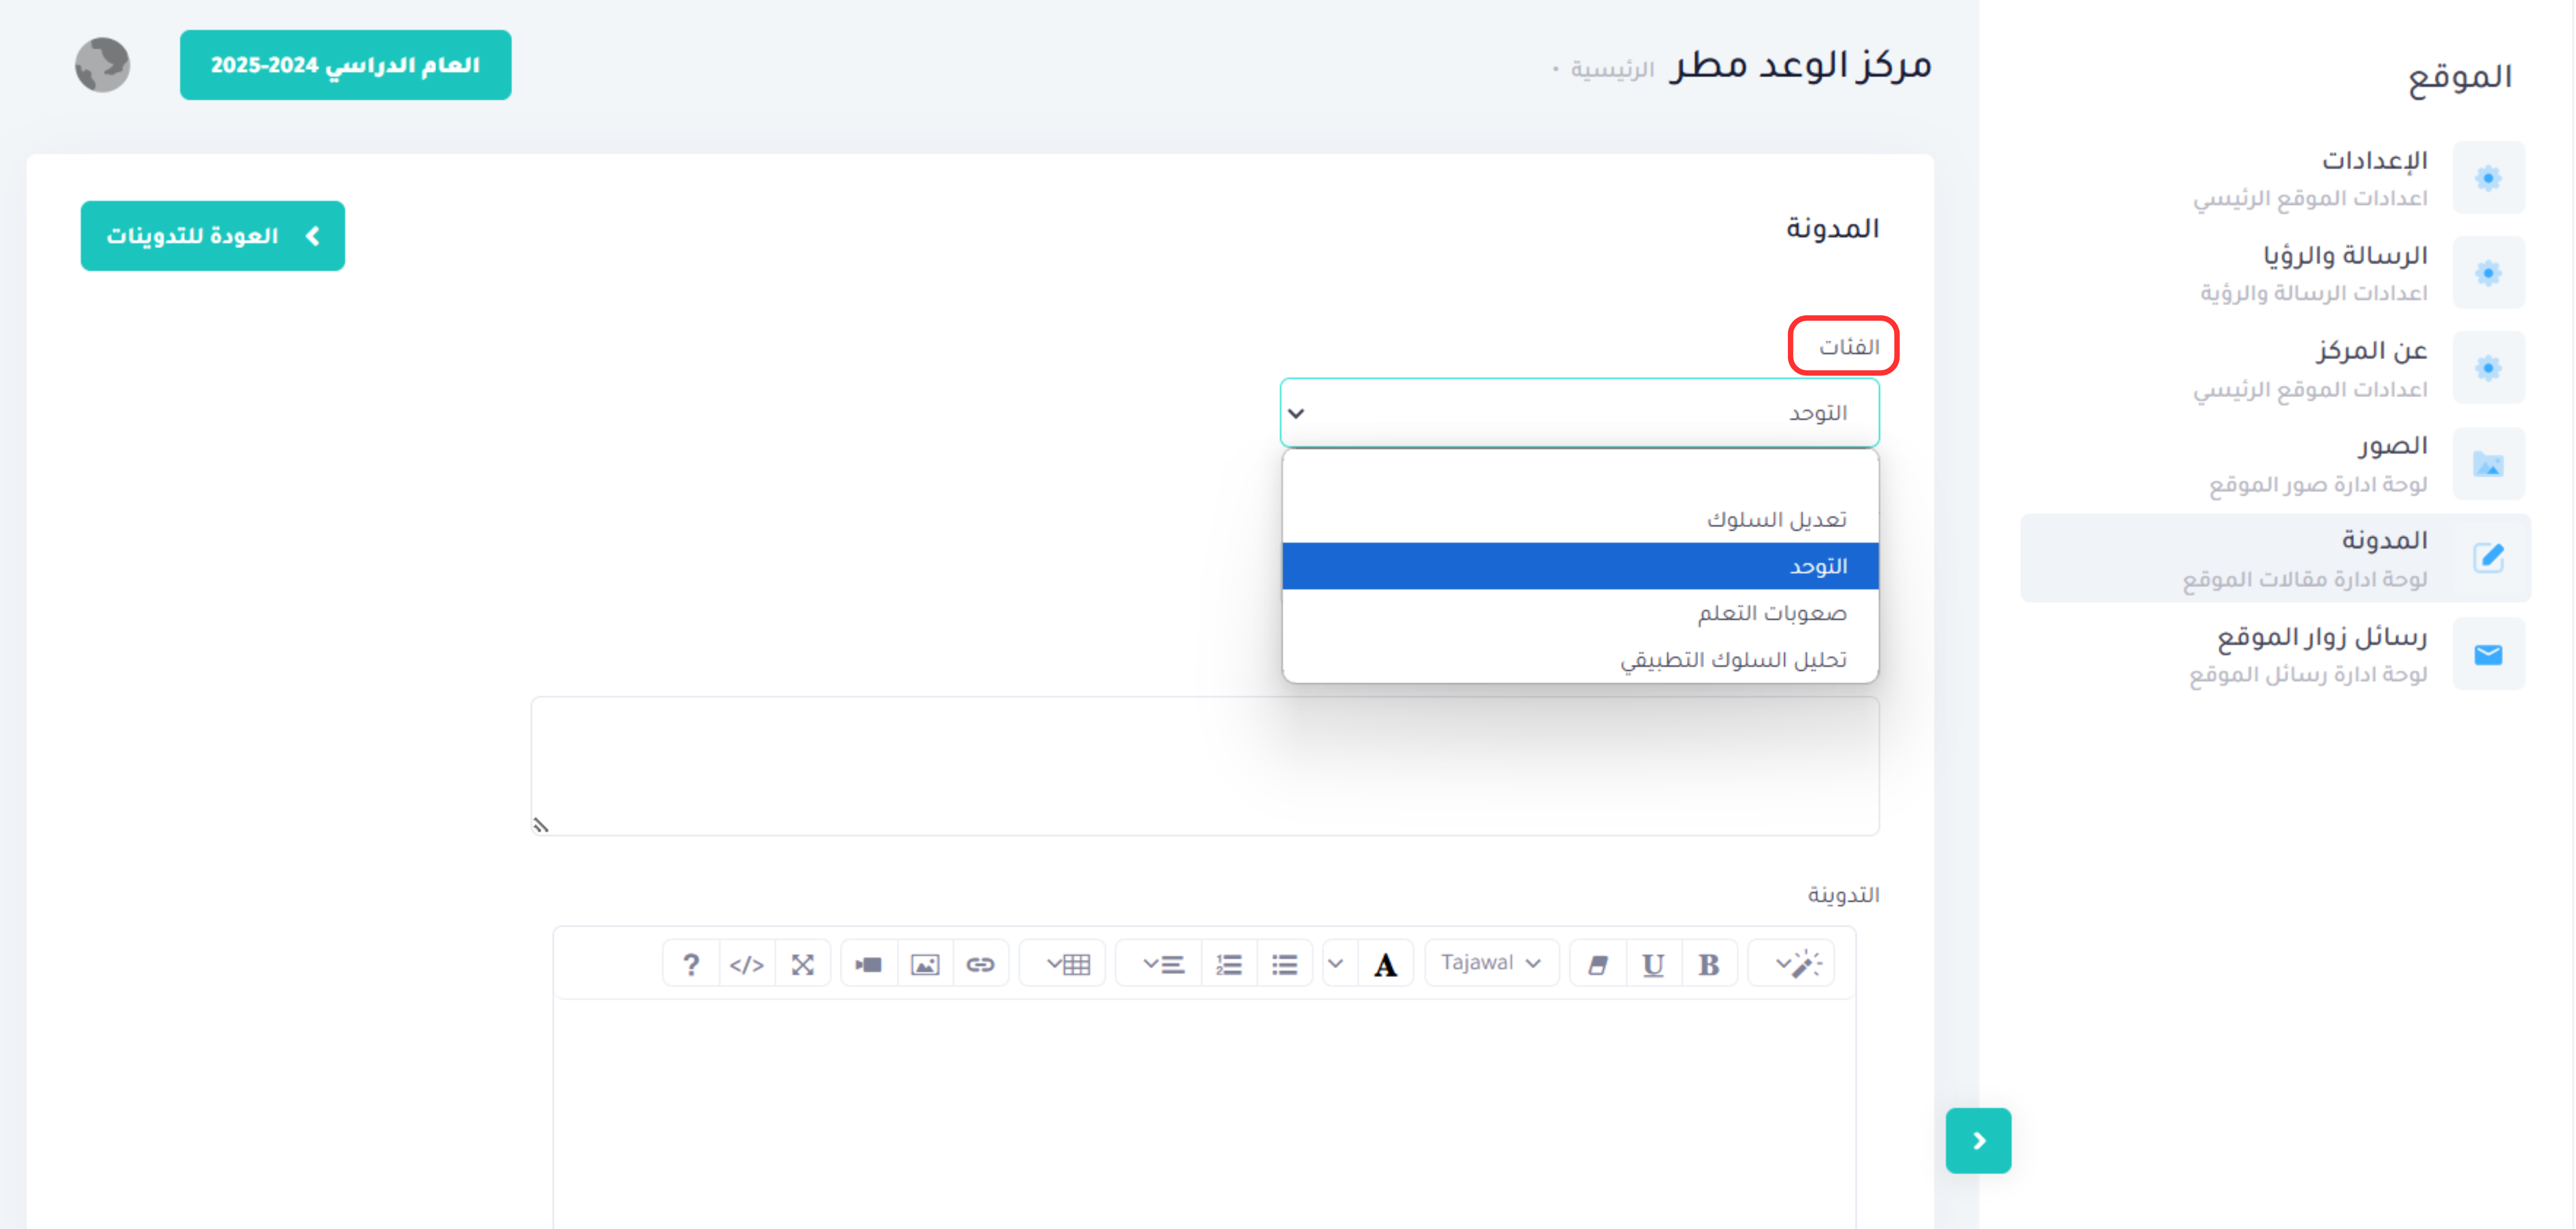This screenshot has width=2576, height=1229.
Task: Click the الفئات field label
Action: coord(1849,347)
